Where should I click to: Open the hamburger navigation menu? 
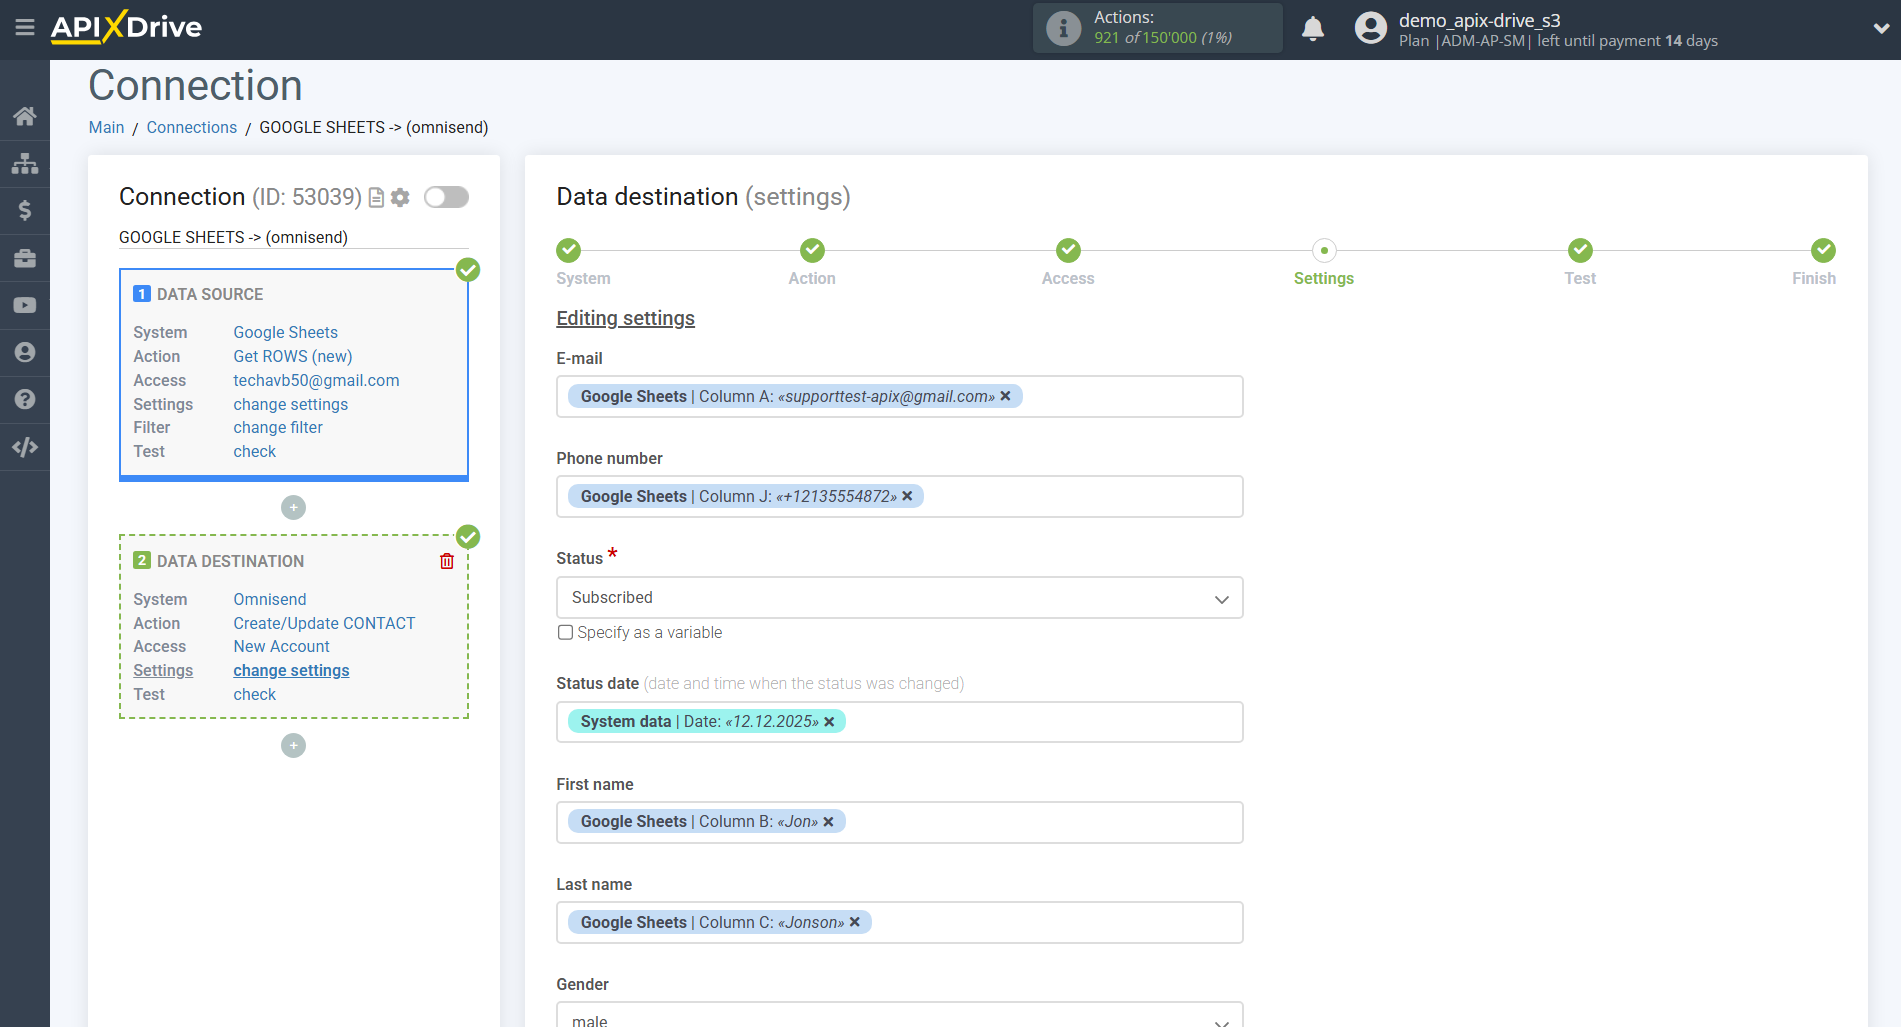tap(25, 27)
